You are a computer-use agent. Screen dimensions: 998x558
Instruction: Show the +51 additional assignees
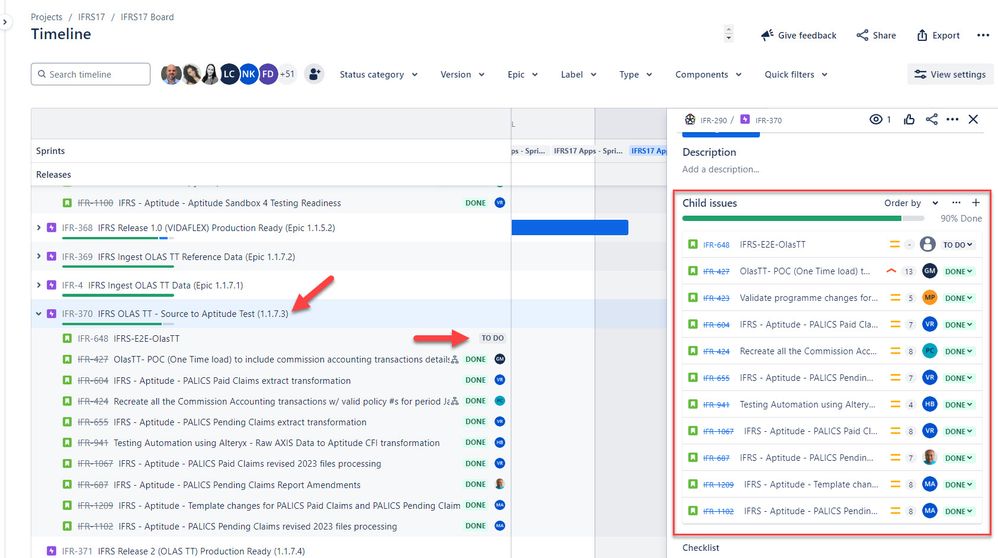point(288,74)
